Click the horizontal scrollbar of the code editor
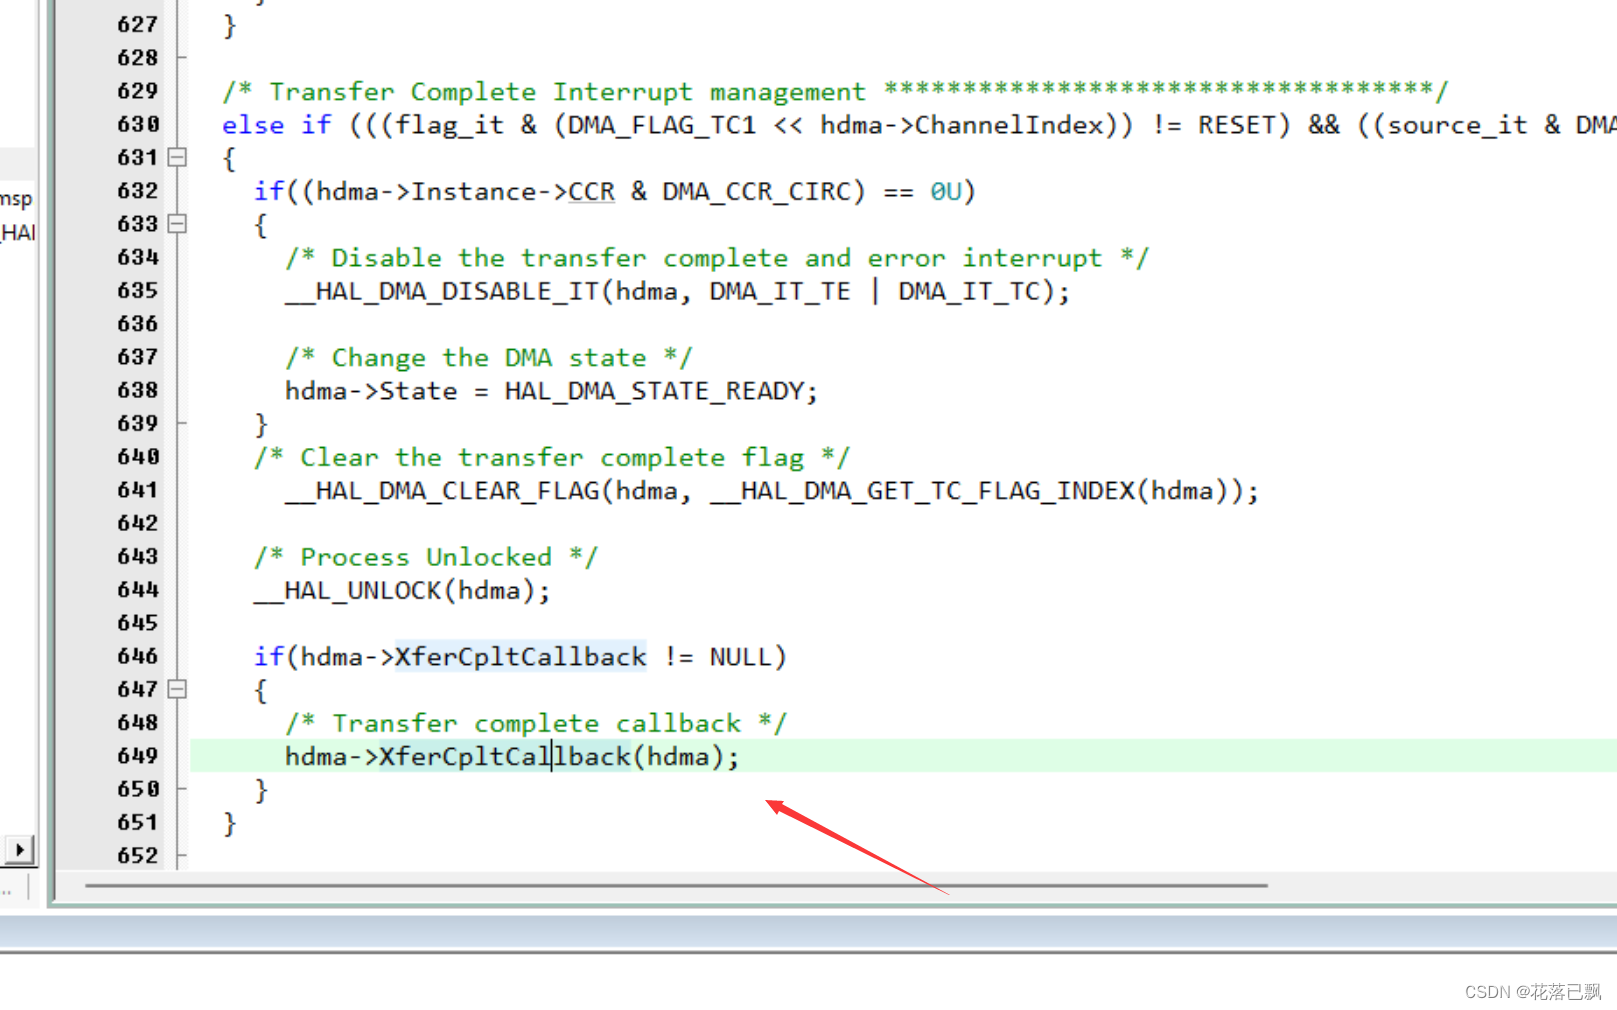Viewport: 1617px width, 1010px height. tap(676, 885)
